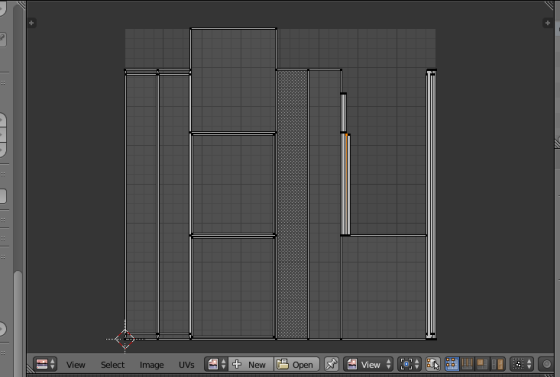Screen dimensions: 560x377
Task: Open the View mode dropdown
Action: tap(368, 364)
